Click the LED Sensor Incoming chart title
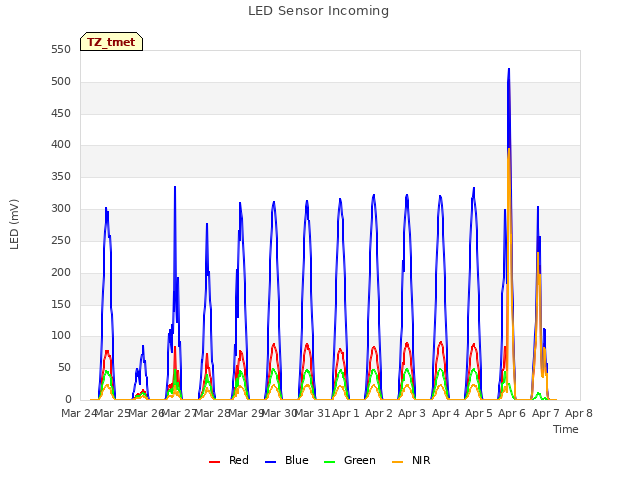Image resolution: width=640 pixels, height=480 pixels. point(318,11)
